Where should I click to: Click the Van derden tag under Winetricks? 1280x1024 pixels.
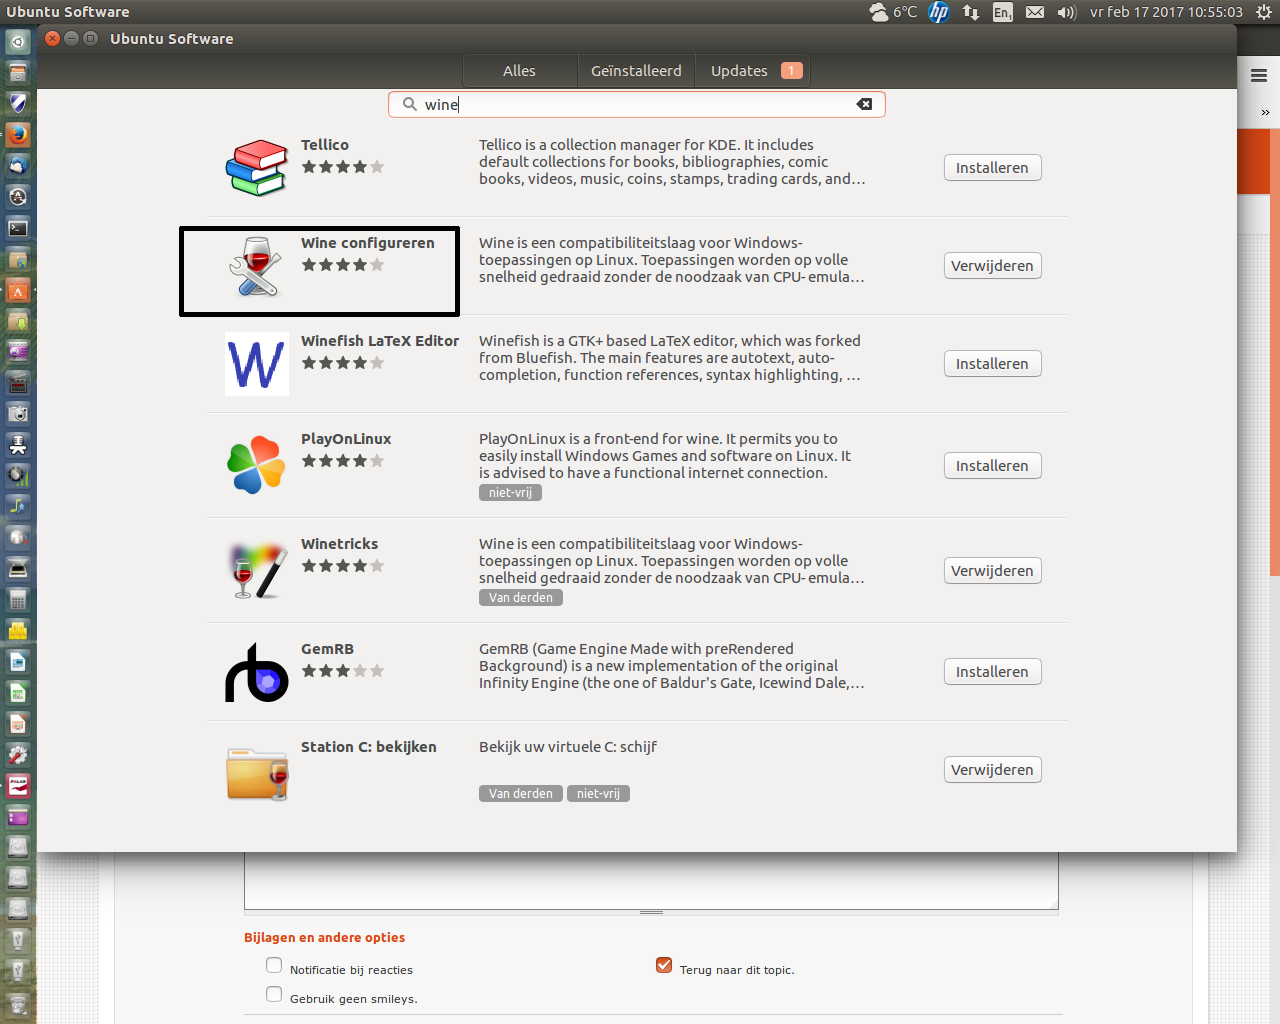pyautogui.click(x=521, y=598)
